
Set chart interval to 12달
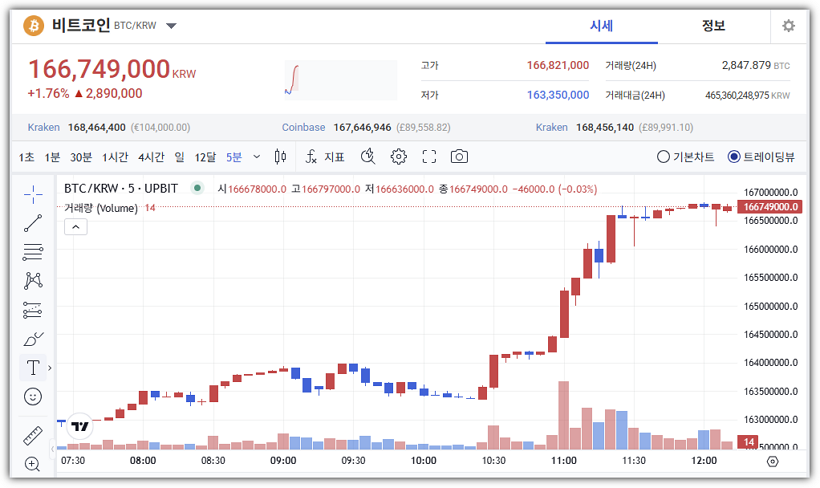[x=205, y=157]
